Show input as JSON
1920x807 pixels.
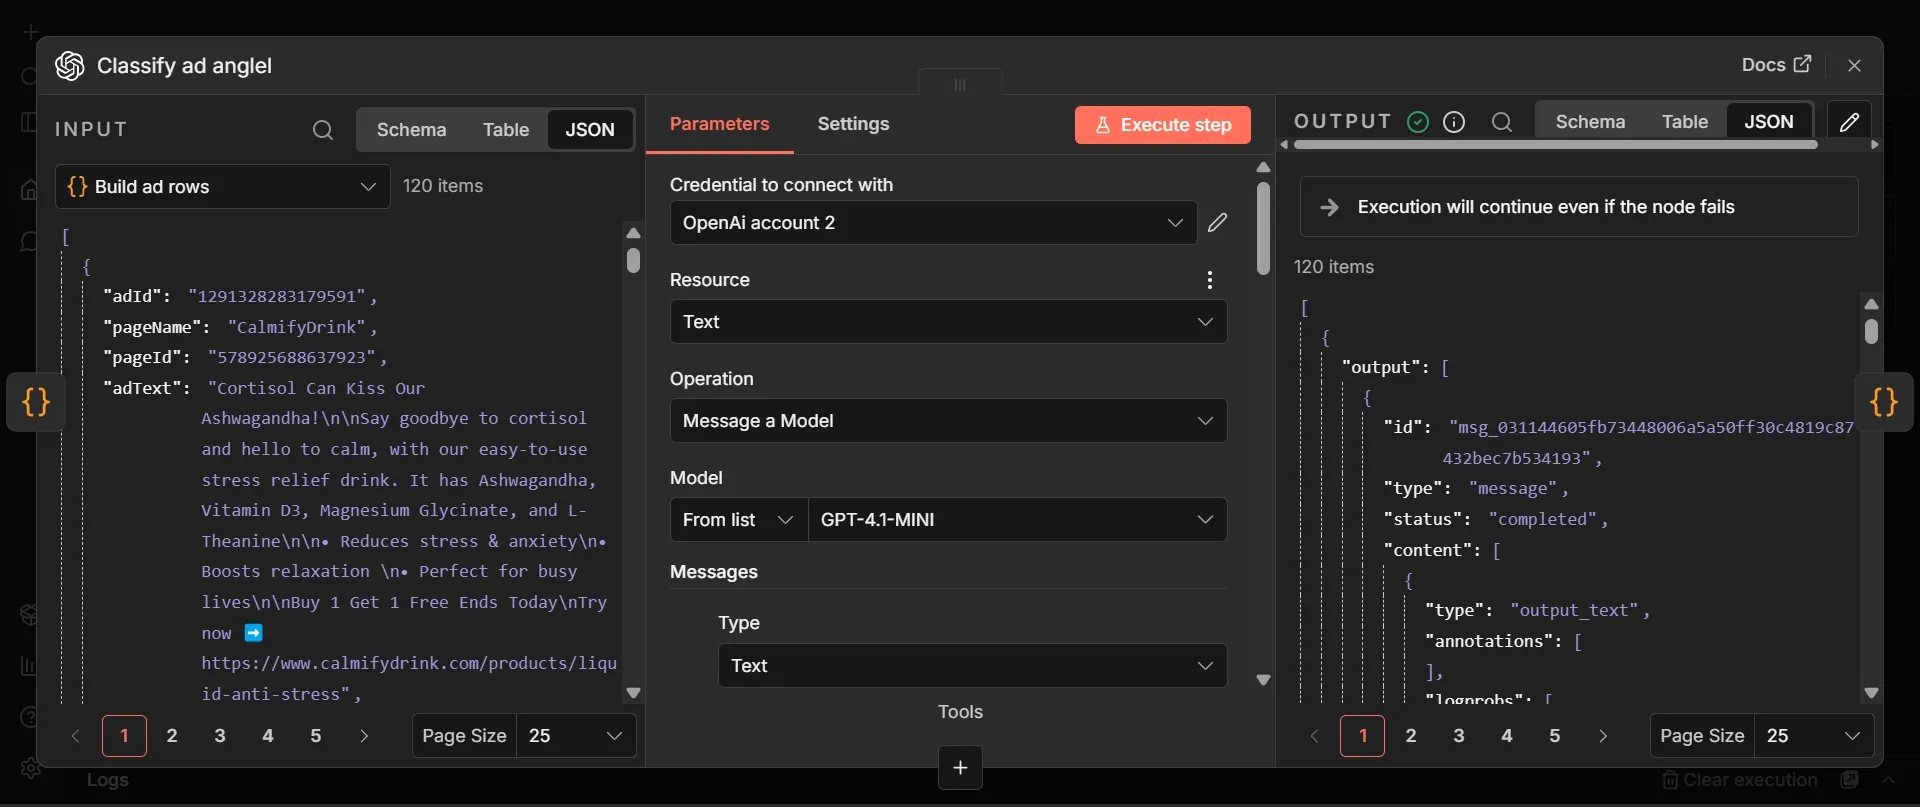pos(590,130)
